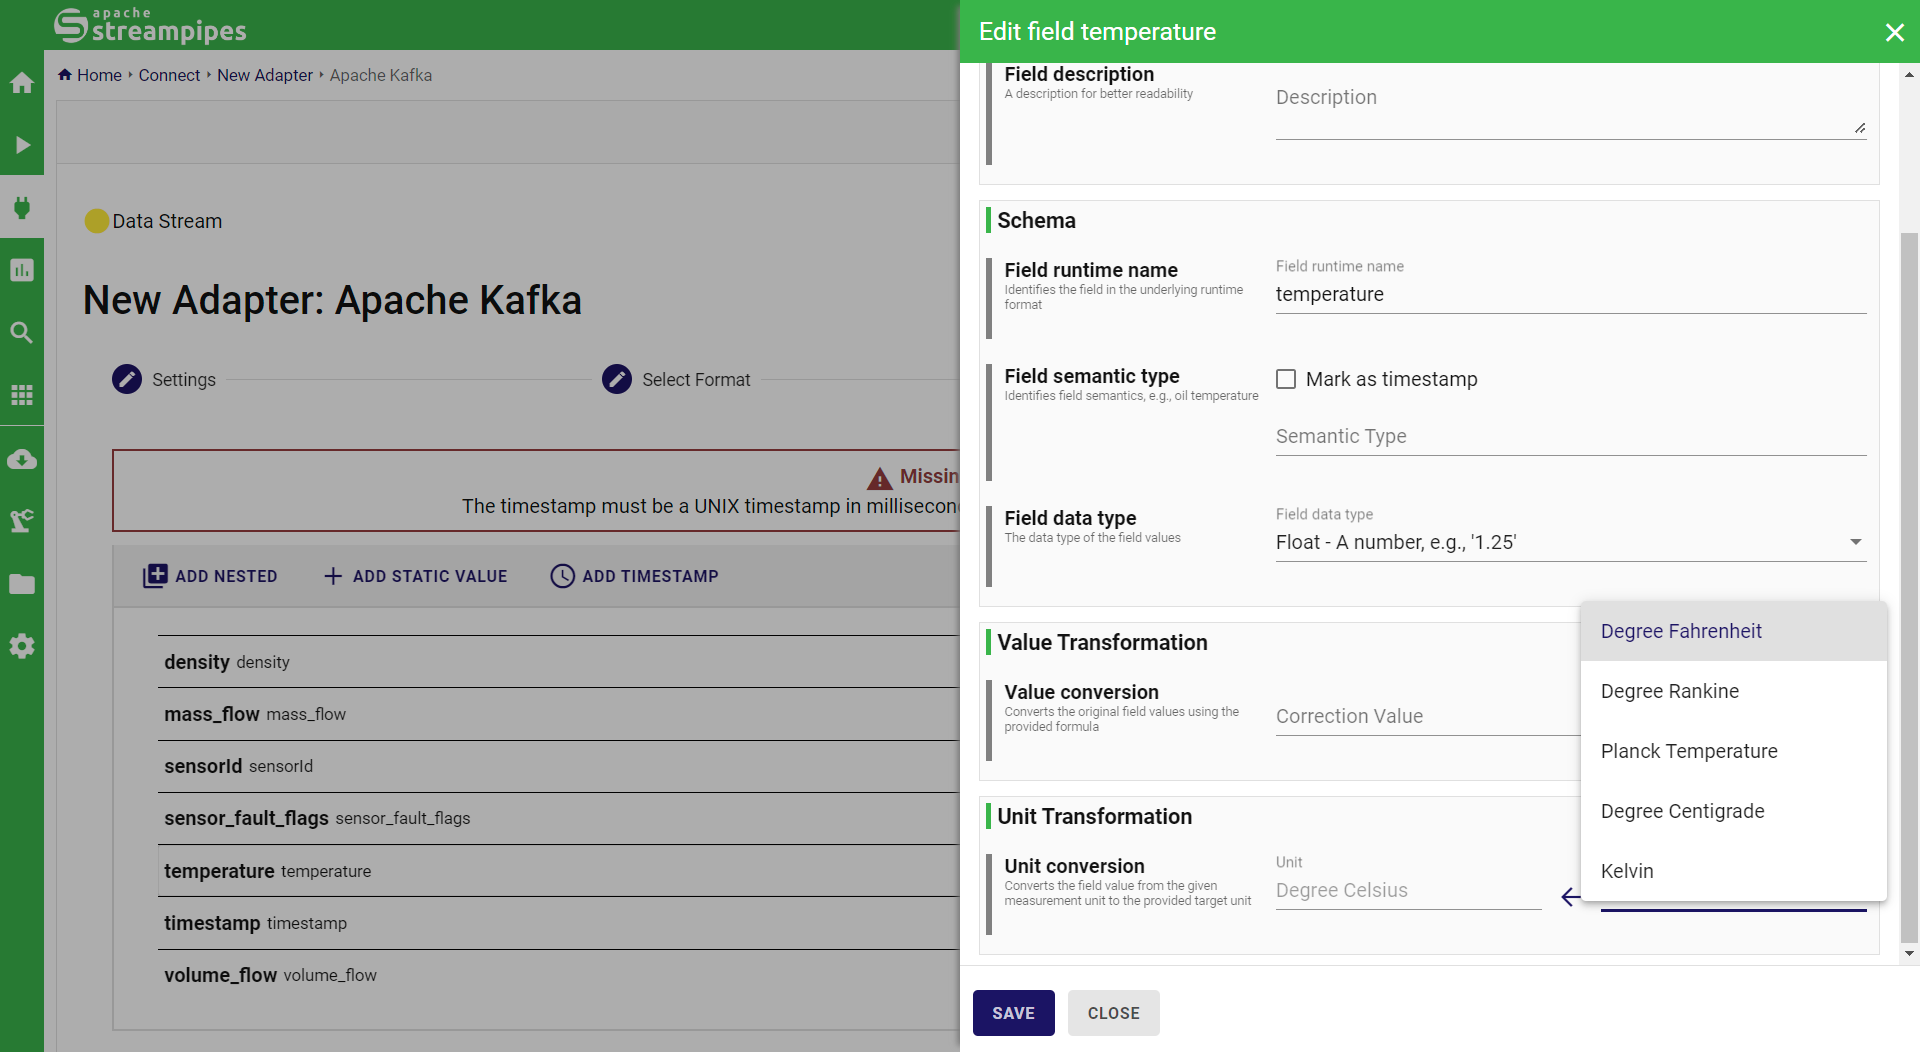This screenshot has height=1052, width=1920.
Task: Open the Install cloud download icon
Action: click(22, 459)
